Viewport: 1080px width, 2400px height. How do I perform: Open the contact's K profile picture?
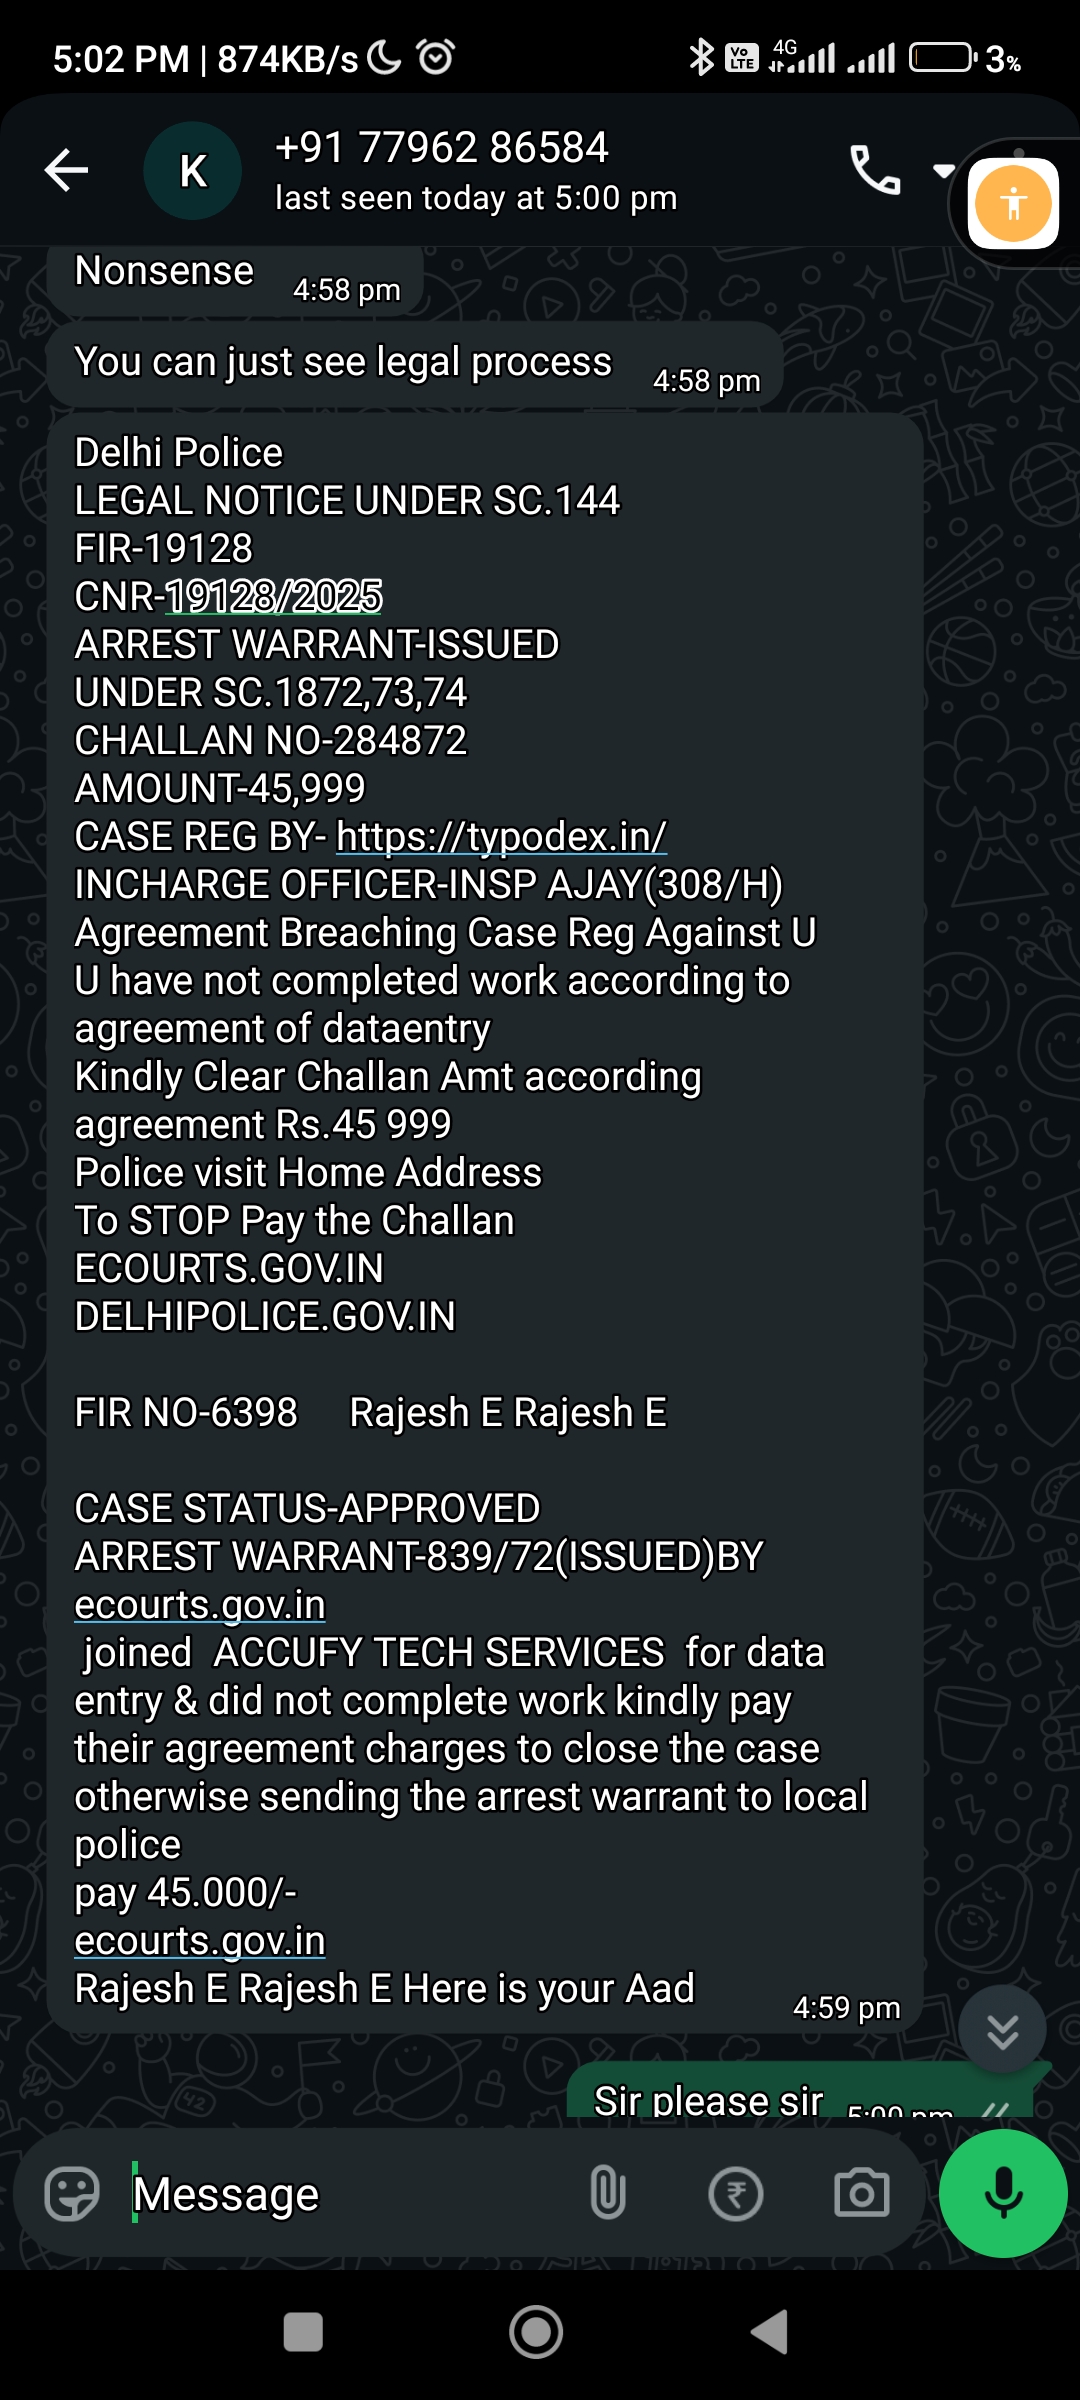(193, 171)
